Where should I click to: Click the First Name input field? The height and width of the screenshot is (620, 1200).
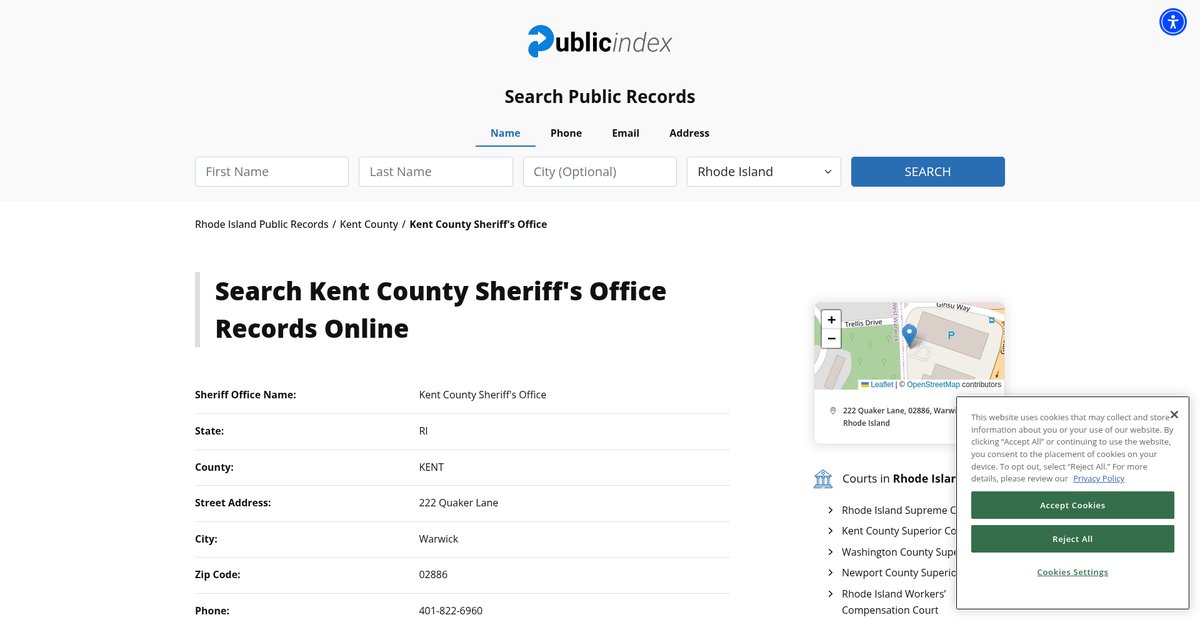(272, 172)
